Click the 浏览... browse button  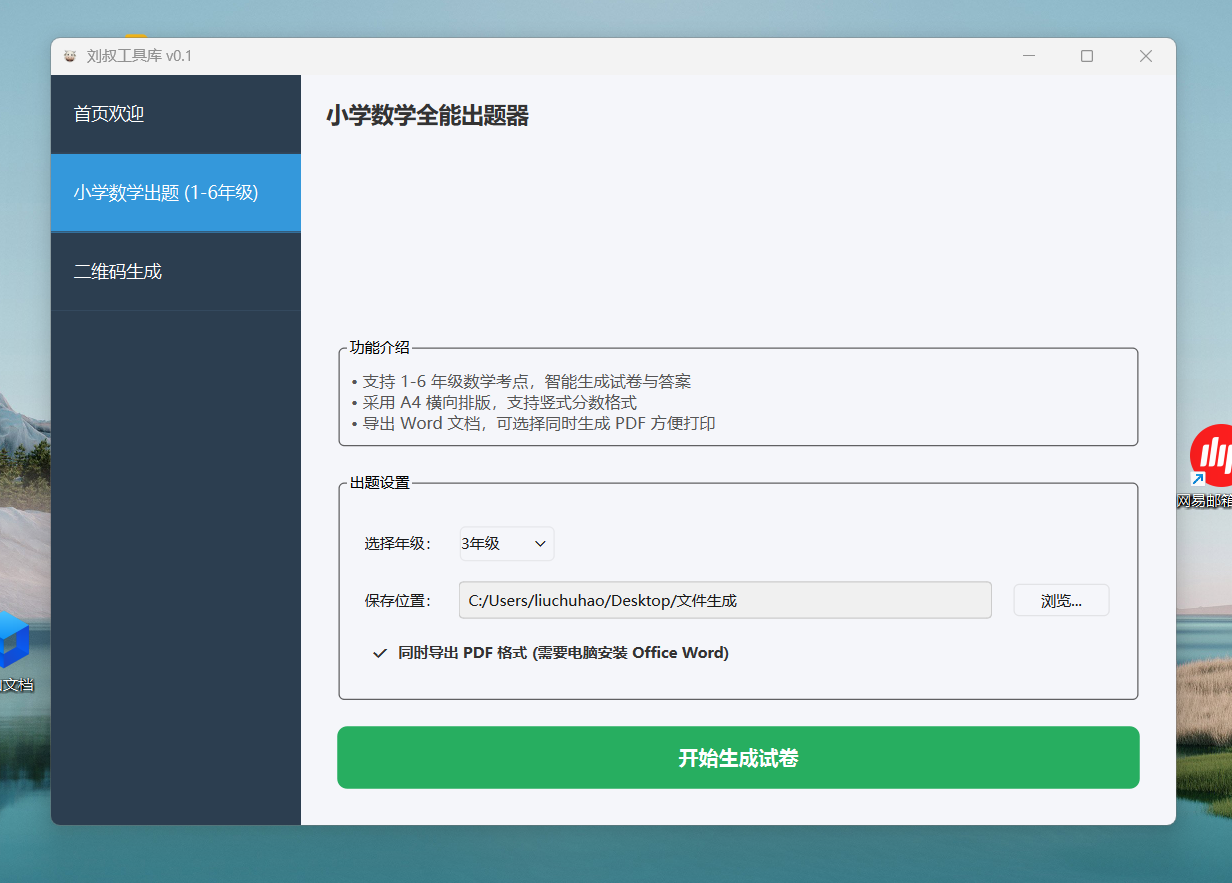click(1061, 601)
